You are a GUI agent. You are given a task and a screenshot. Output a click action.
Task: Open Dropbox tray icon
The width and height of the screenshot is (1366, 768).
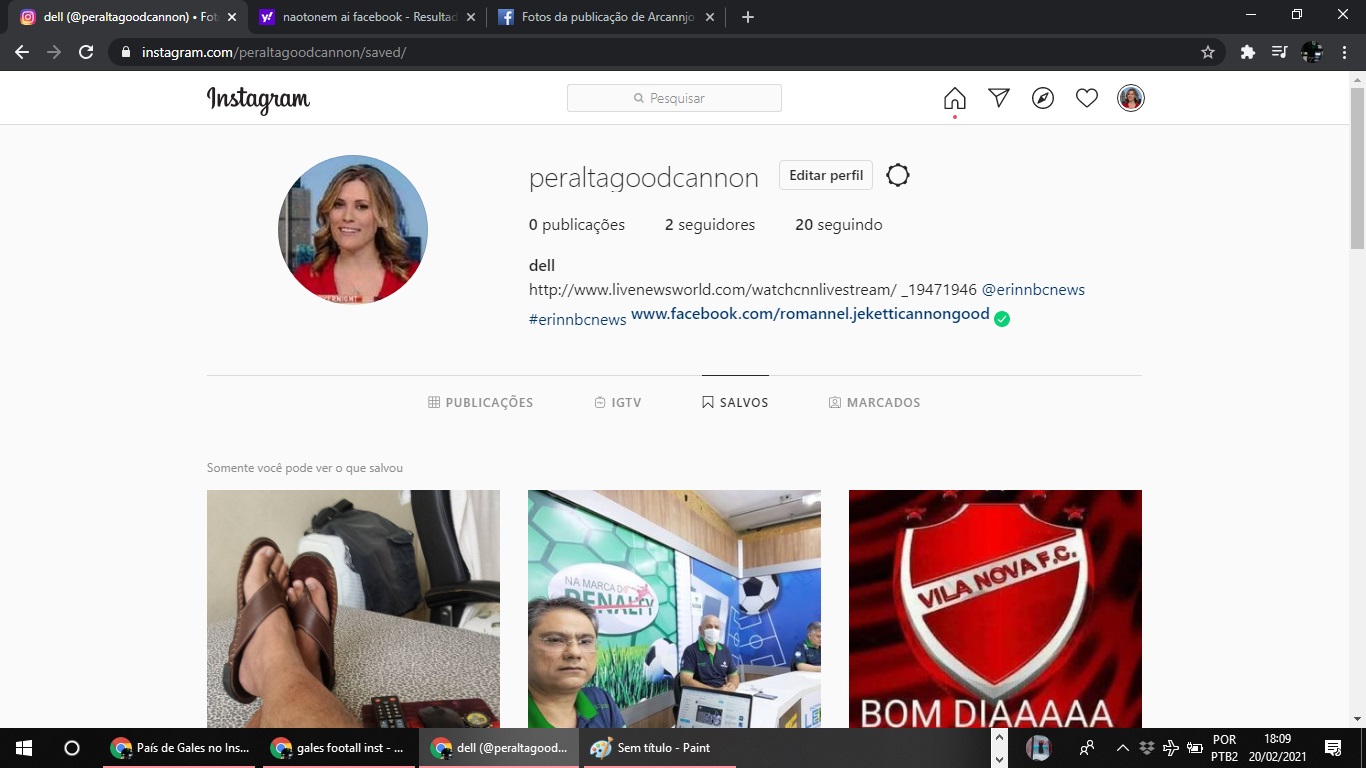[1146, 748]
